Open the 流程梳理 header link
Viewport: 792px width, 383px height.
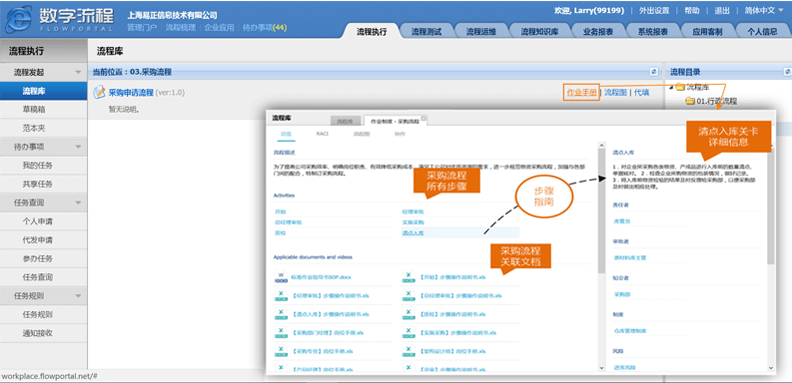(181, 28)
